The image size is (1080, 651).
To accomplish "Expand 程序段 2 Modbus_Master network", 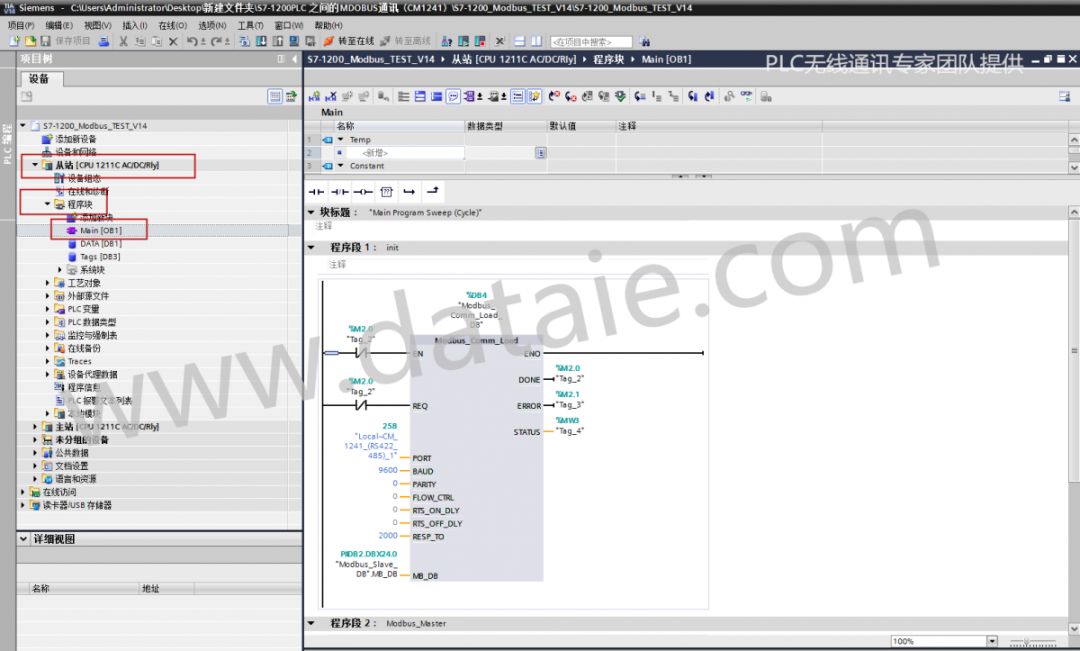I will click(311, 623).
